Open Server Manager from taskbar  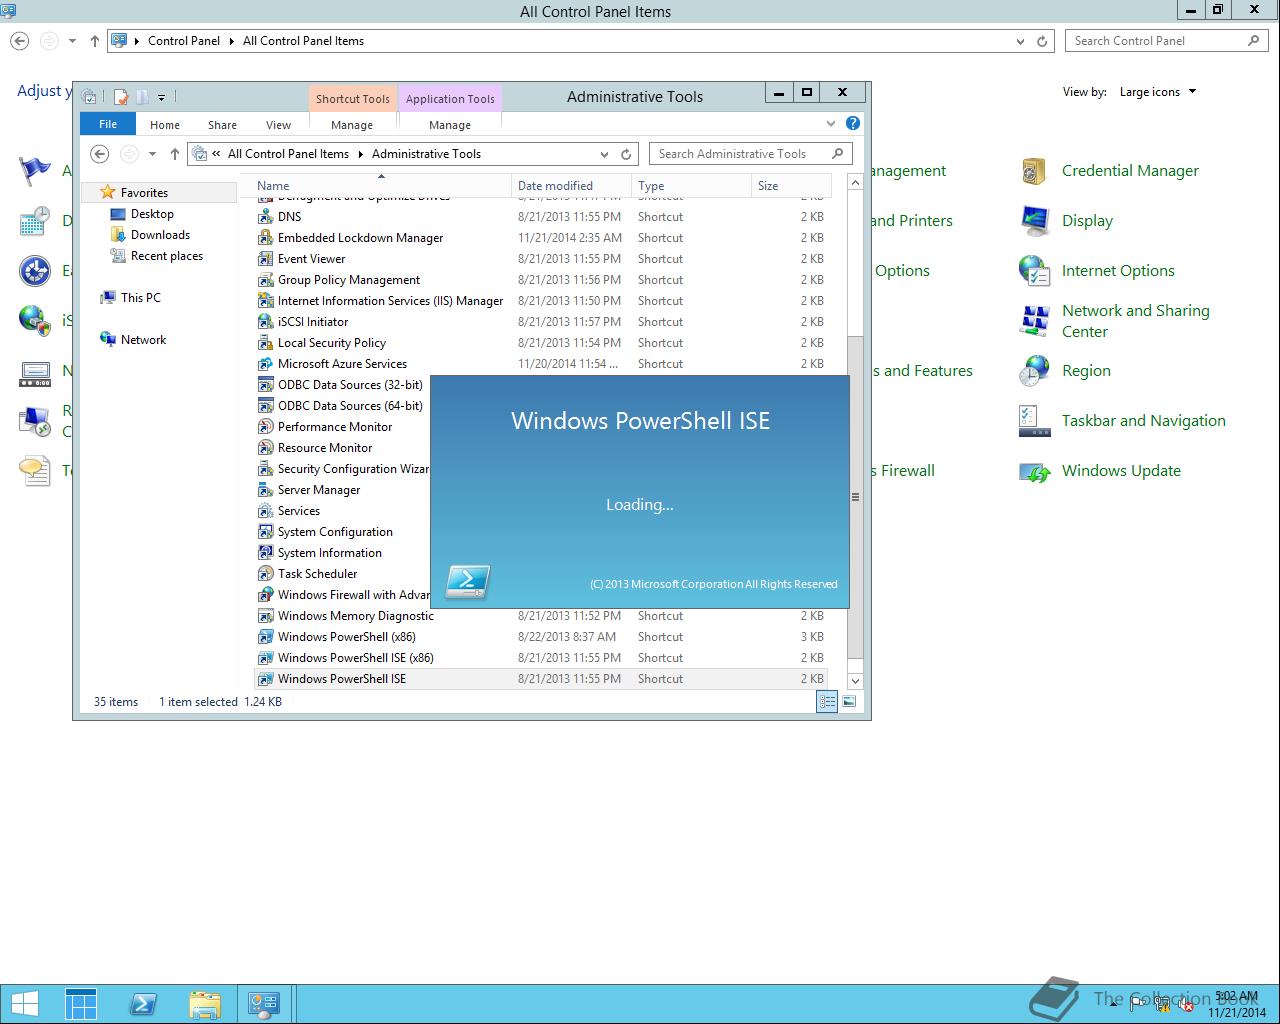coord(81,1003)
